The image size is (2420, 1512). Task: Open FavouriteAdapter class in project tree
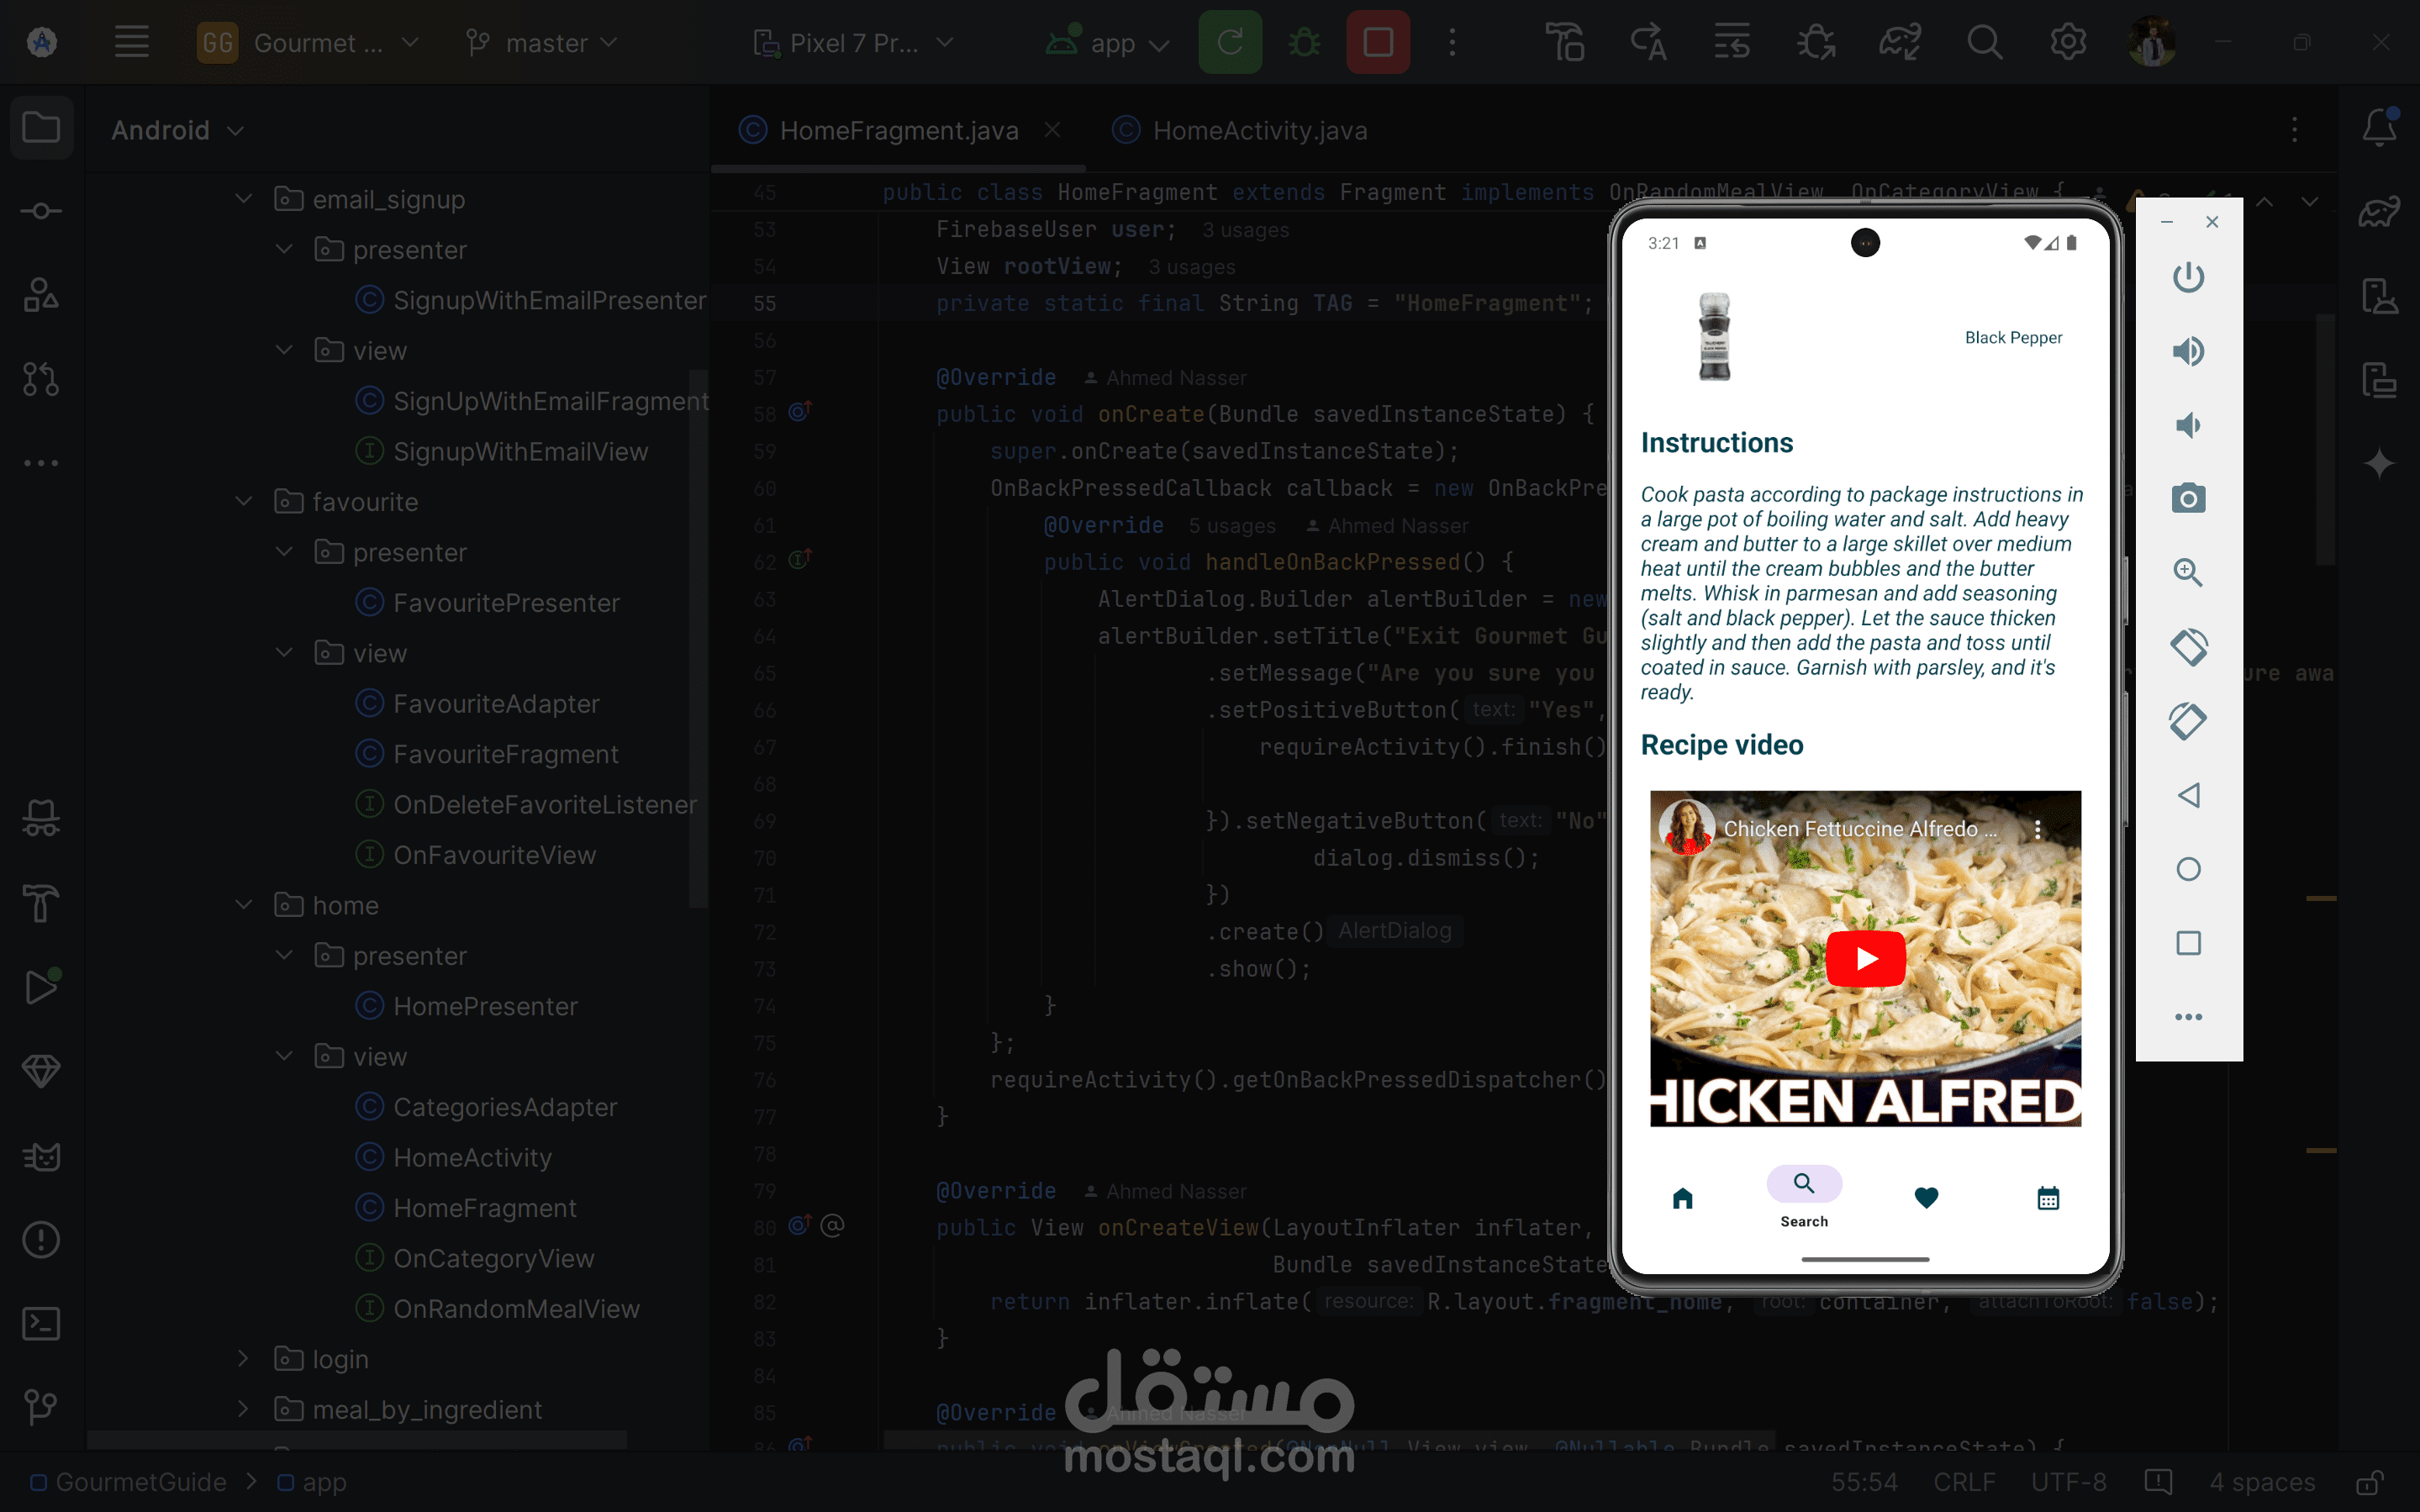pos(496,704)
